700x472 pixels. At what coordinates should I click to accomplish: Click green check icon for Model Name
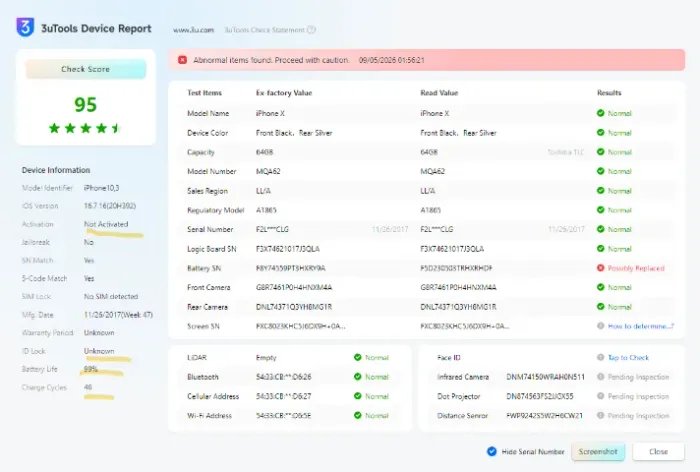[600, 113]
